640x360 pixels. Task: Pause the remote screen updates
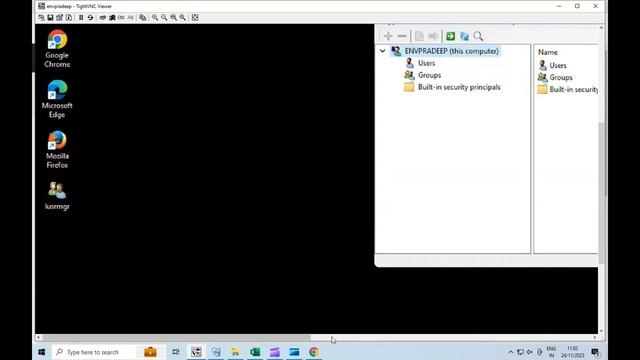tap(81, 18)
